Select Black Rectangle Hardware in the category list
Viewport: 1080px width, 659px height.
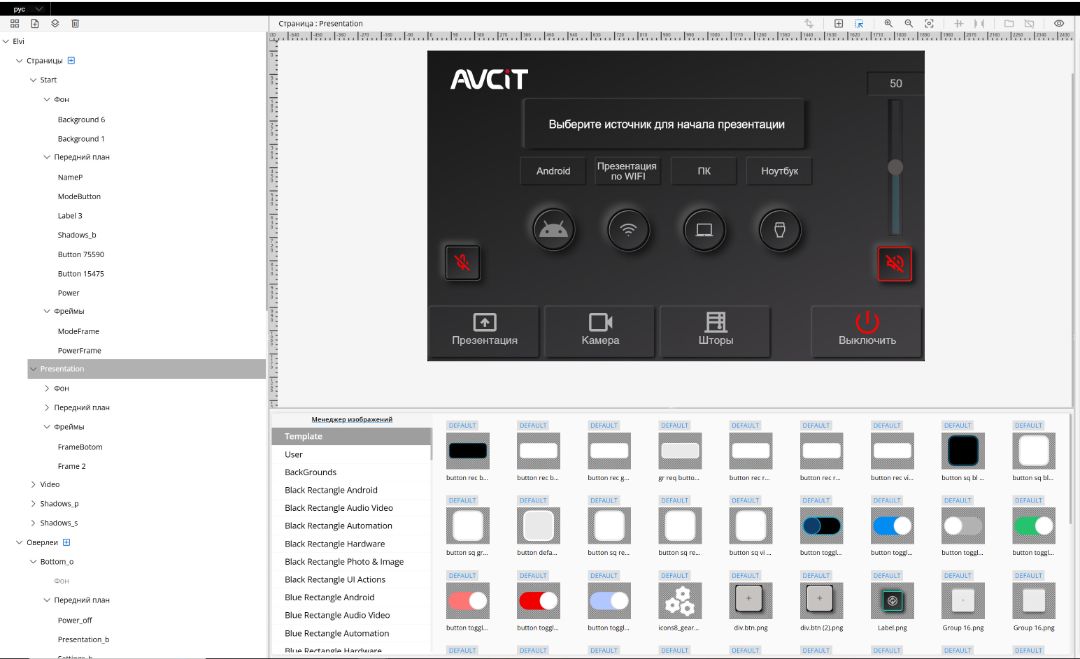click(334, 544)
